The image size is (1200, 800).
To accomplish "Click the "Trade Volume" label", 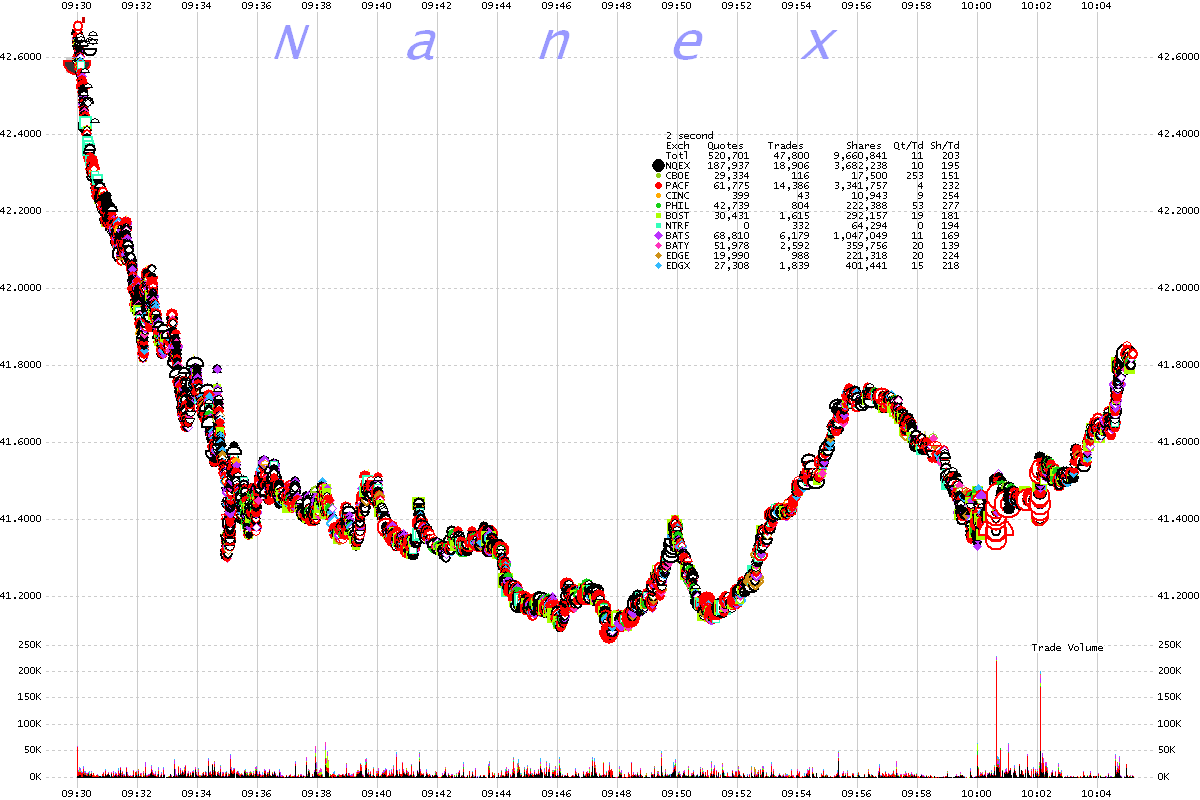I will 1068,648.
